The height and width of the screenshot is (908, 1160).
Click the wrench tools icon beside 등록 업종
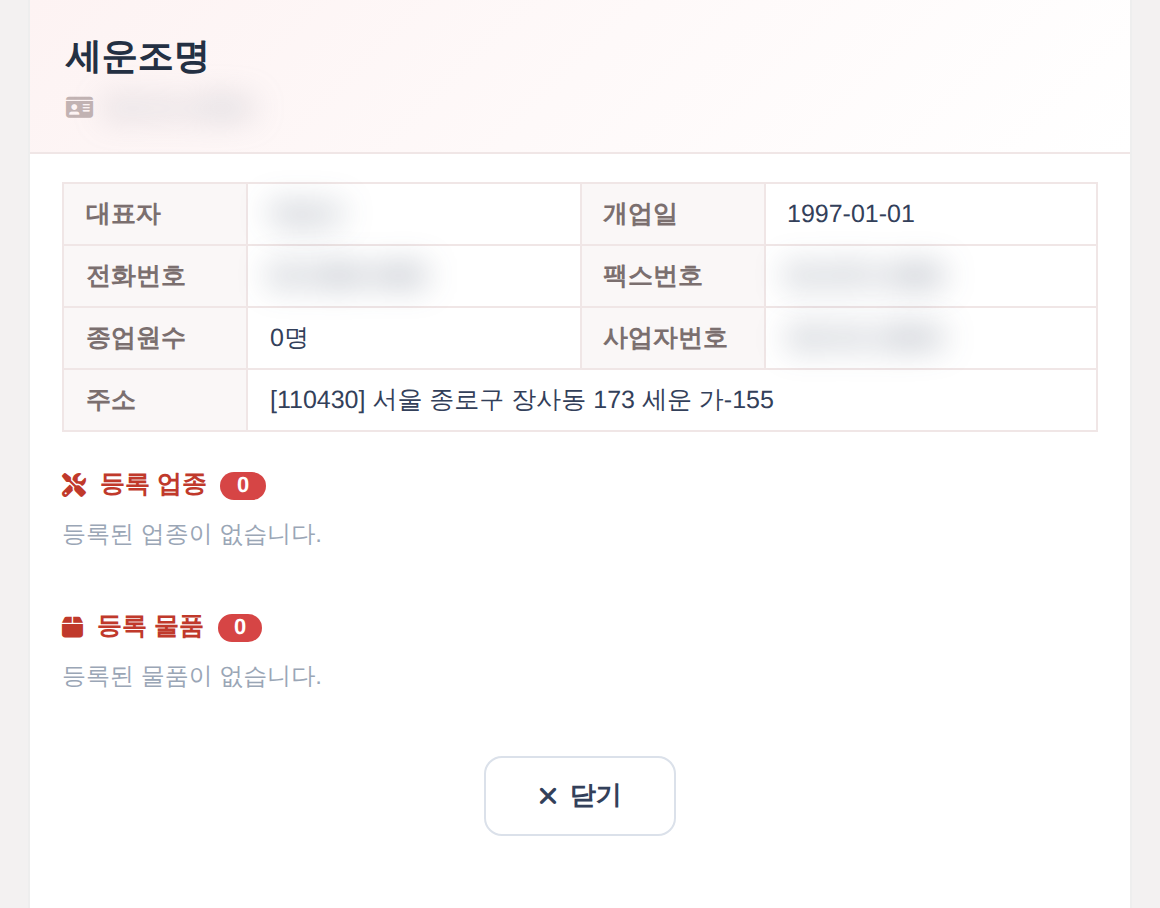[x=74, y=485]
